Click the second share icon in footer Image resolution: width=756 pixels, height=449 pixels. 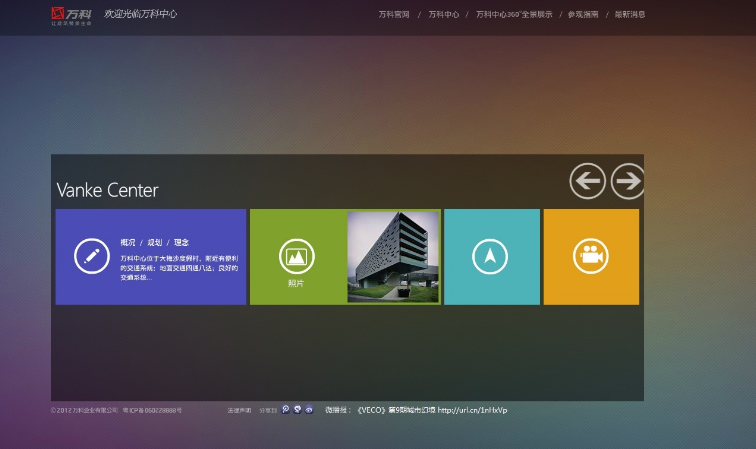tap(297, 409)
